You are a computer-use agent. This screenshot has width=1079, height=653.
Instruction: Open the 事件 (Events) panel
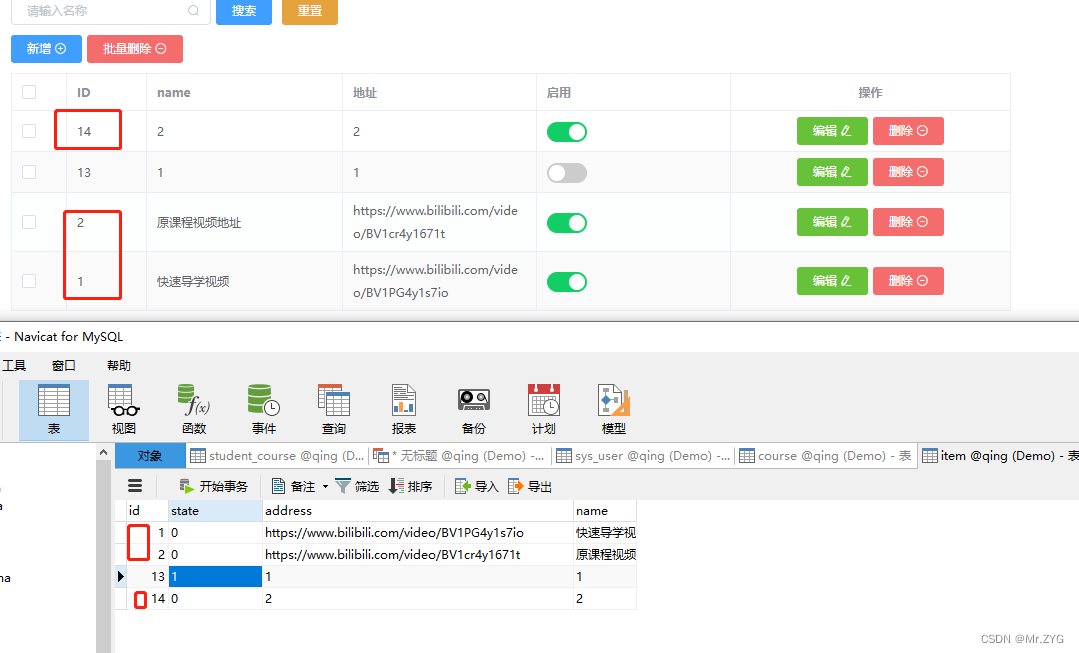[x=263, y=405]
